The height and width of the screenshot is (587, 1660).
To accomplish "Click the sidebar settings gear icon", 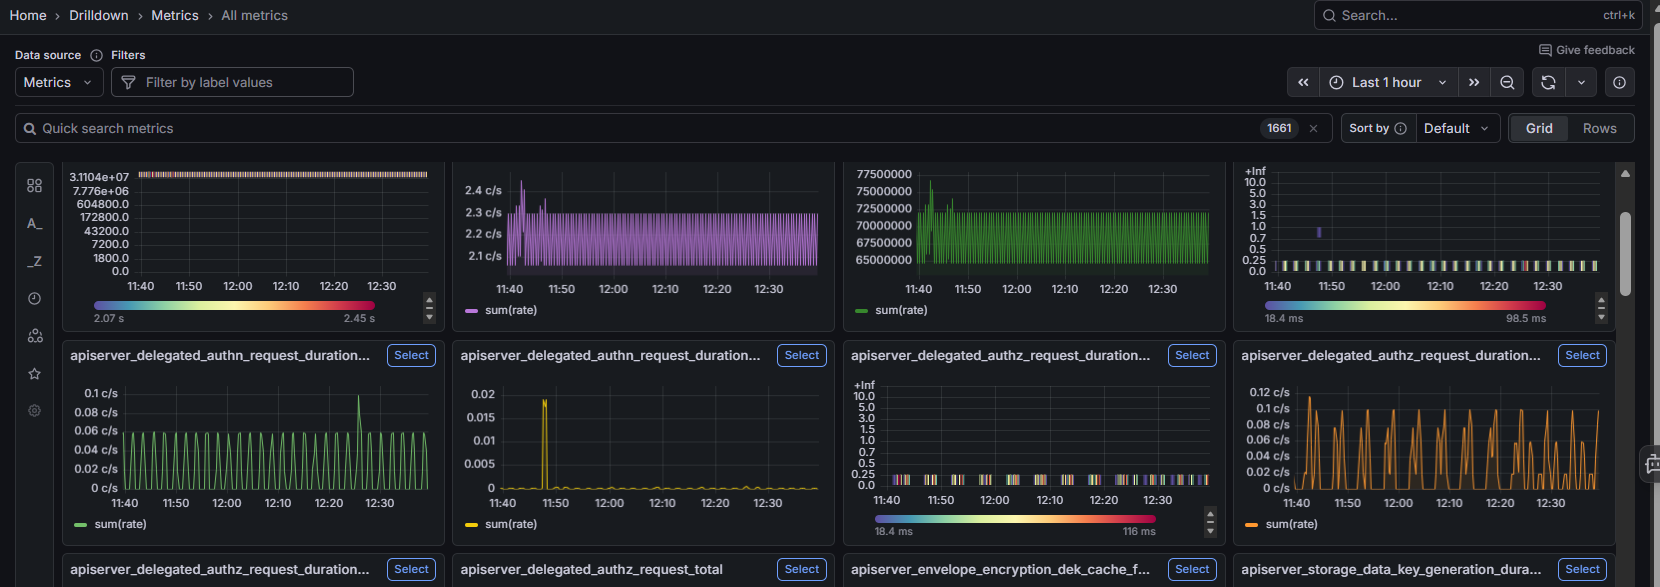I will [35, 411].
